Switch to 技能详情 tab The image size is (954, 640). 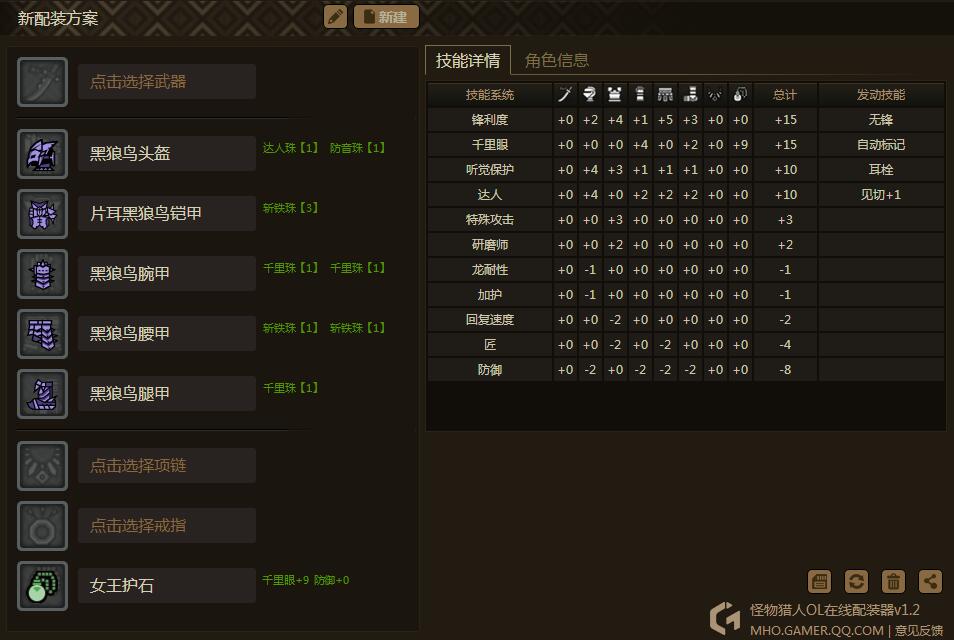(468, 60)
